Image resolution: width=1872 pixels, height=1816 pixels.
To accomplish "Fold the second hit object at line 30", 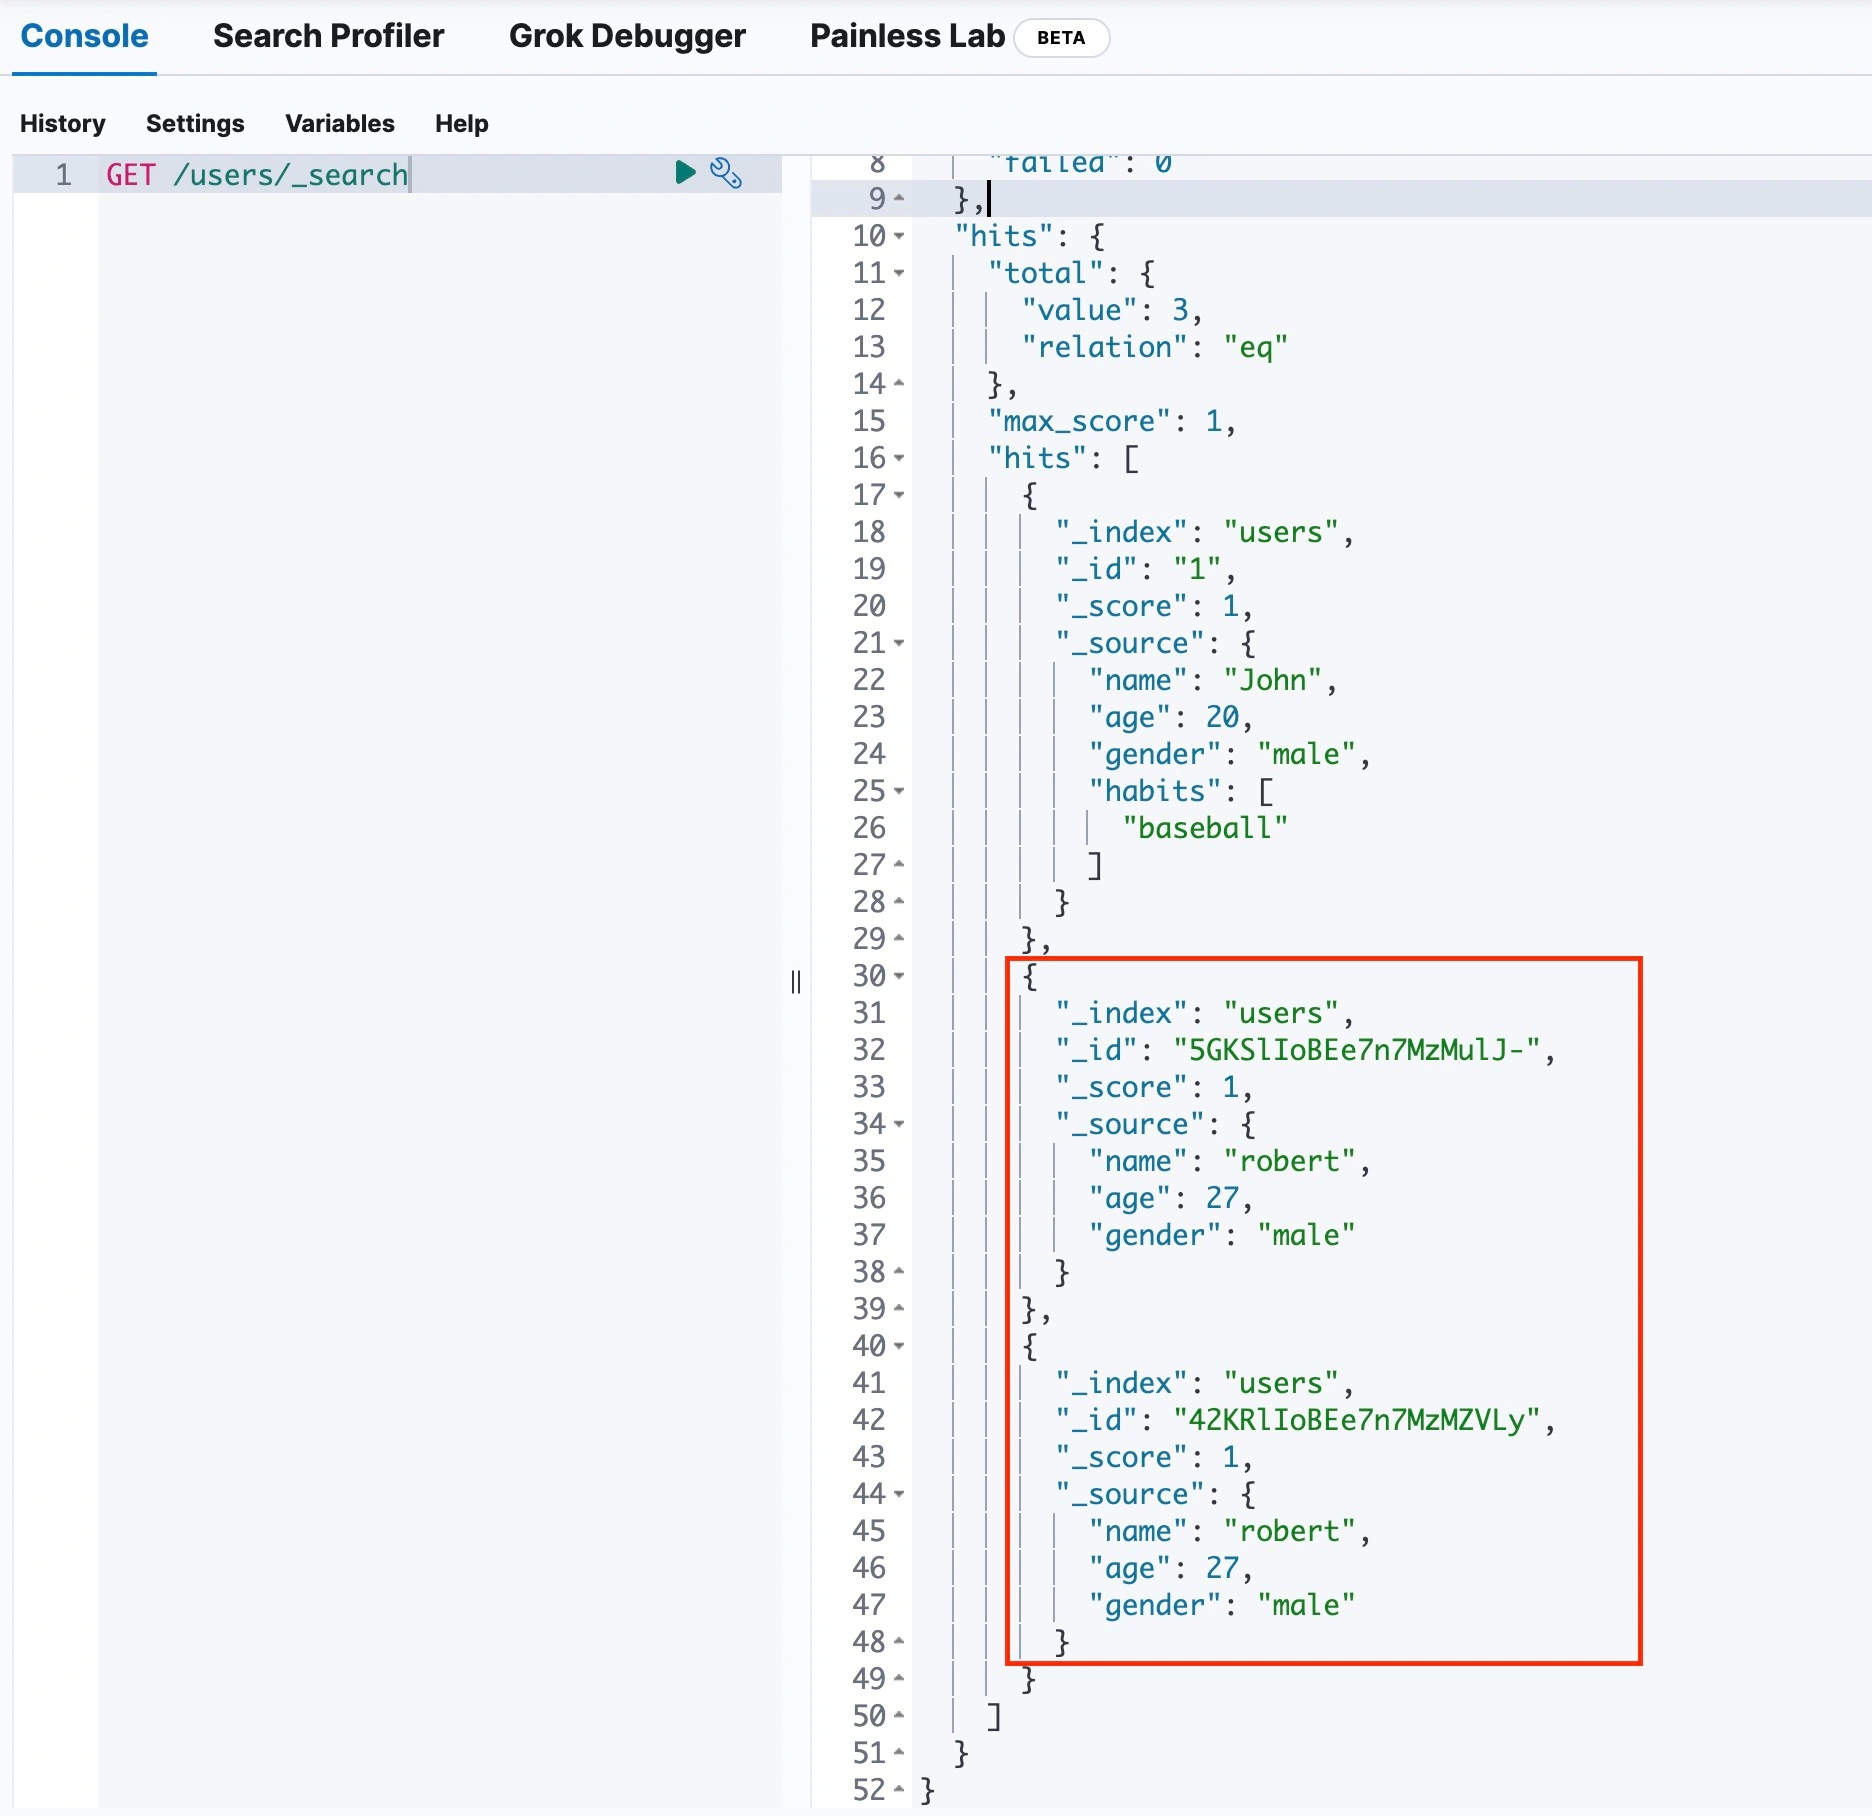I will (899, 977).
